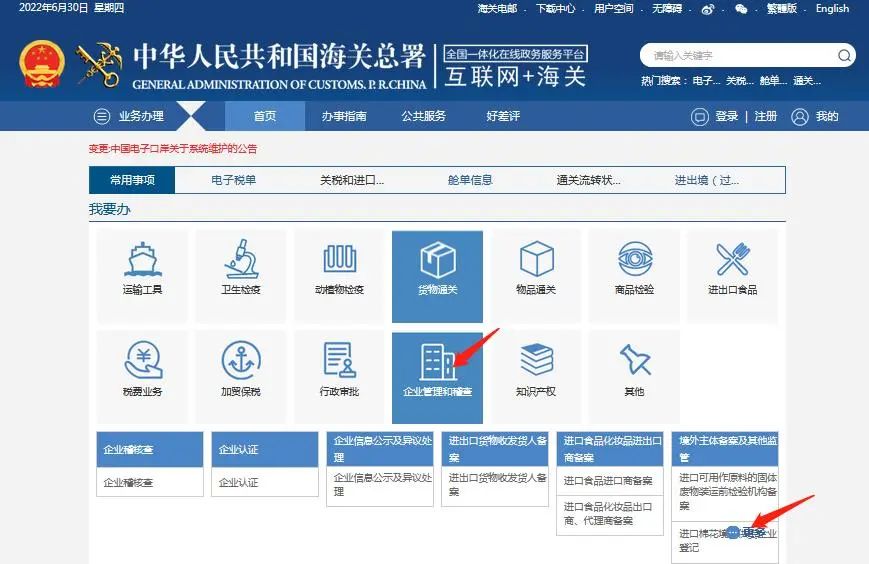
Task: Switch to the 电子税单 tab
Action: coord(233,180)
